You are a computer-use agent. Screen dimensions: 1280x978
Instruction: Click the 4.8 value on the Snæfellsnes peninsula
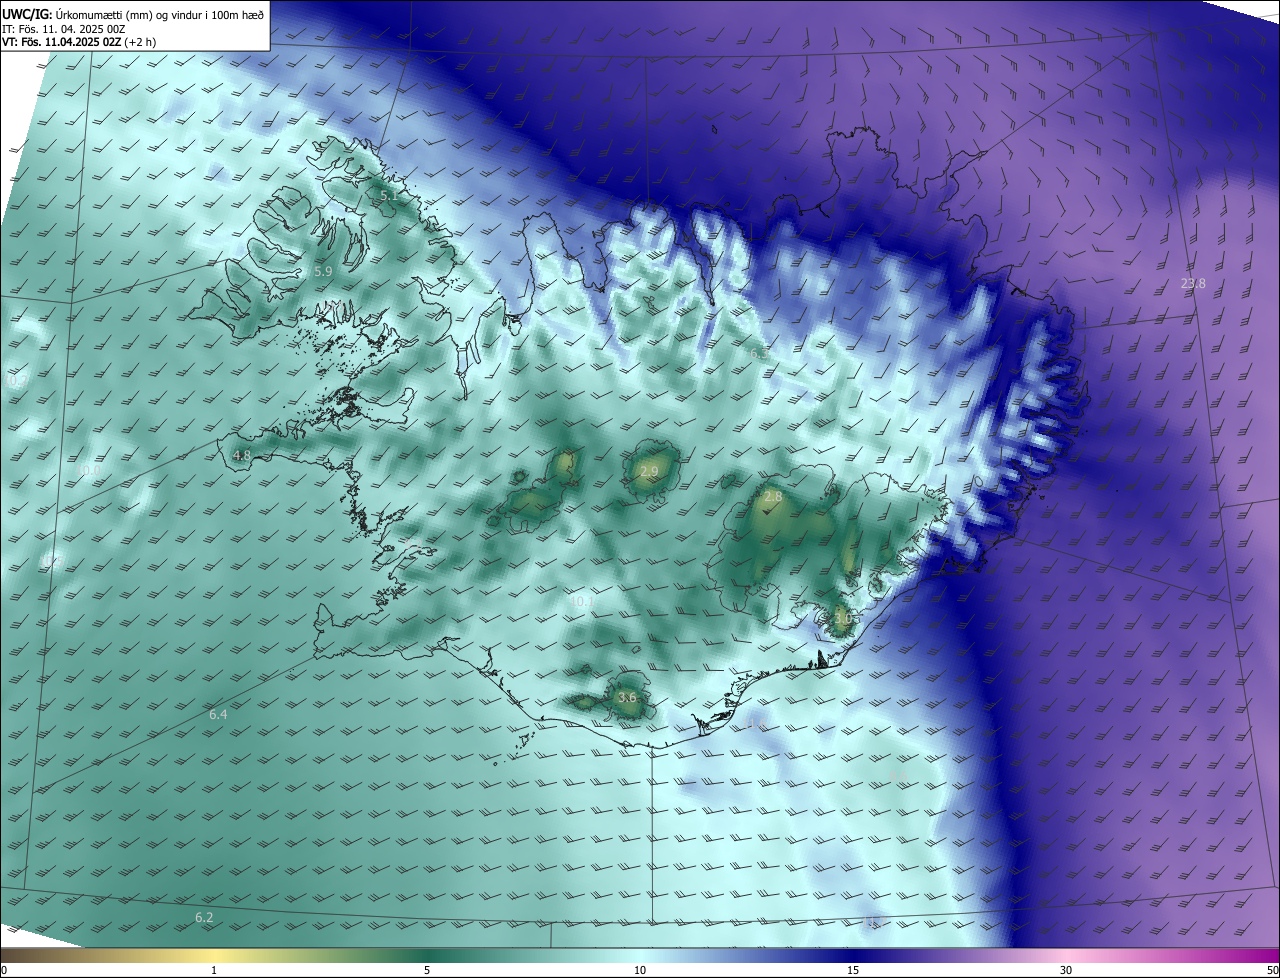[x=241, y=455]
